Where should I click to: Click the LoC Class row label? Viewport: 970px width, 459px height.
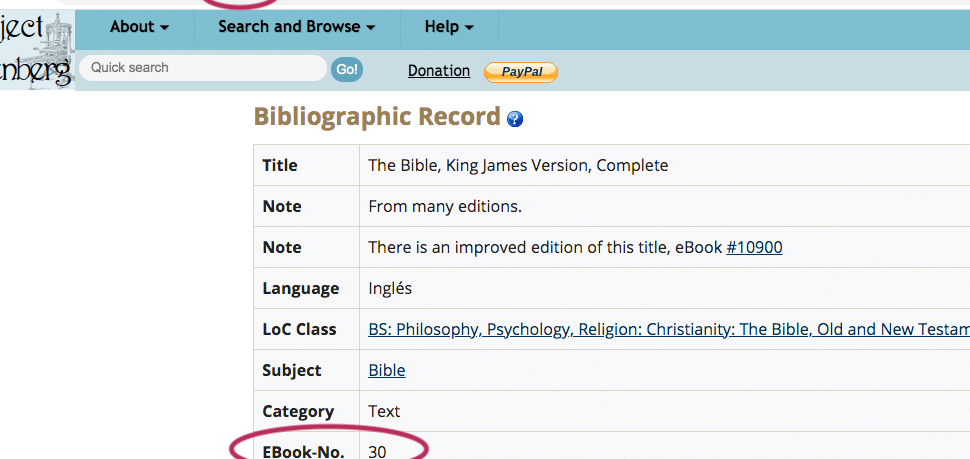299,329
